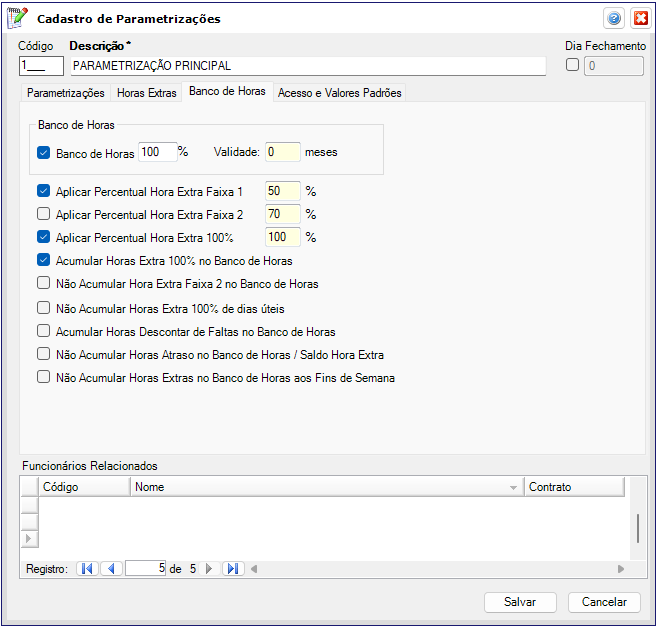Toggle the Dia Fechamento checkbox

tap(572, 66)
